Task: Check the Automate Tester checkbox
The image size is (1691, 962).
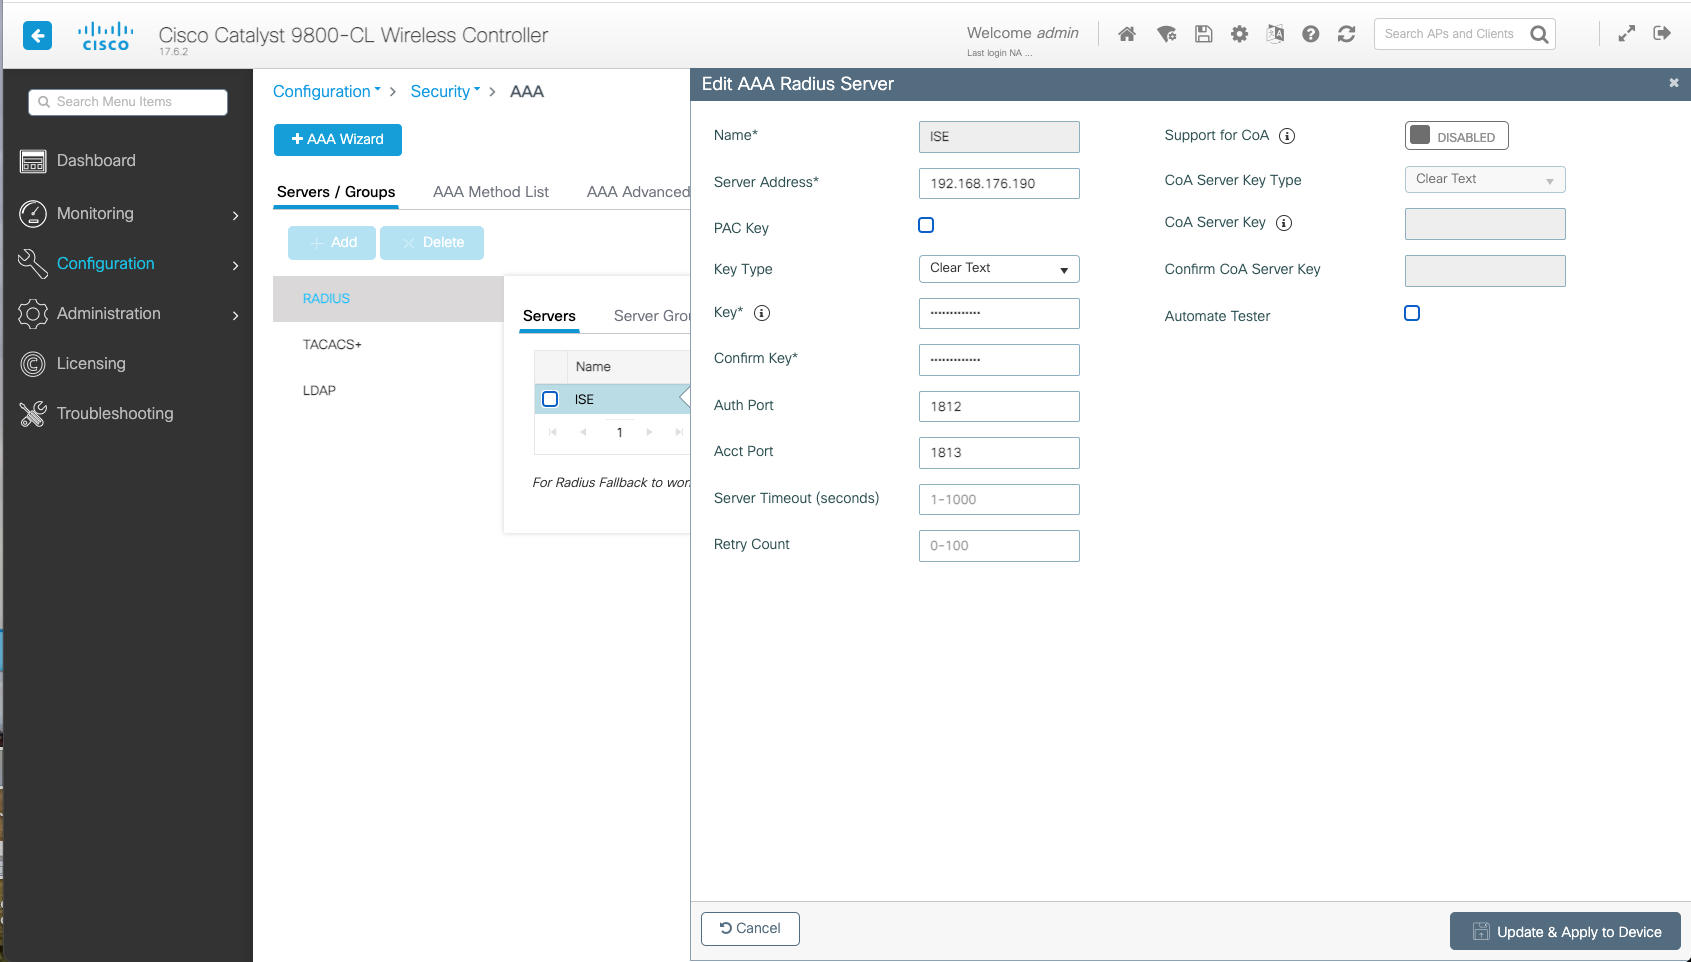Action: click(x=1412, y=314)
